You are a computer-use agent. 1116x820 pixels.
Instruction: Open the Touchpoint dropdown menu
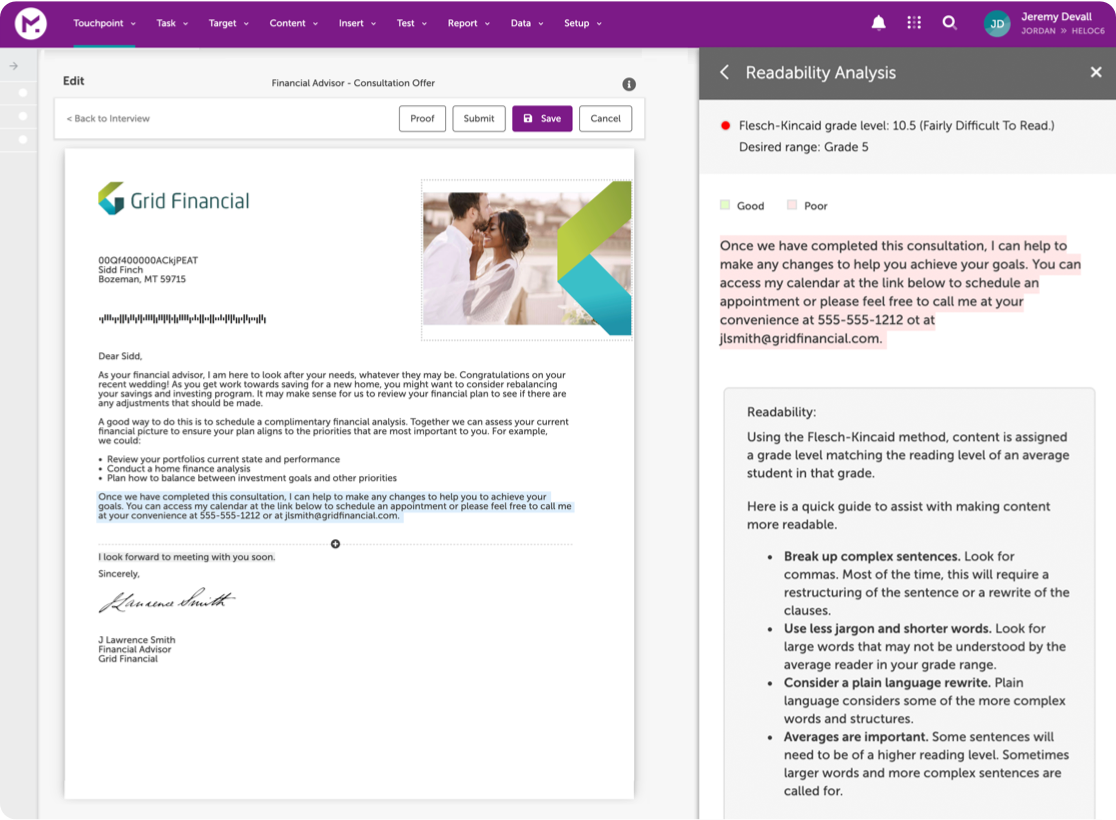[x=104, y=23]
